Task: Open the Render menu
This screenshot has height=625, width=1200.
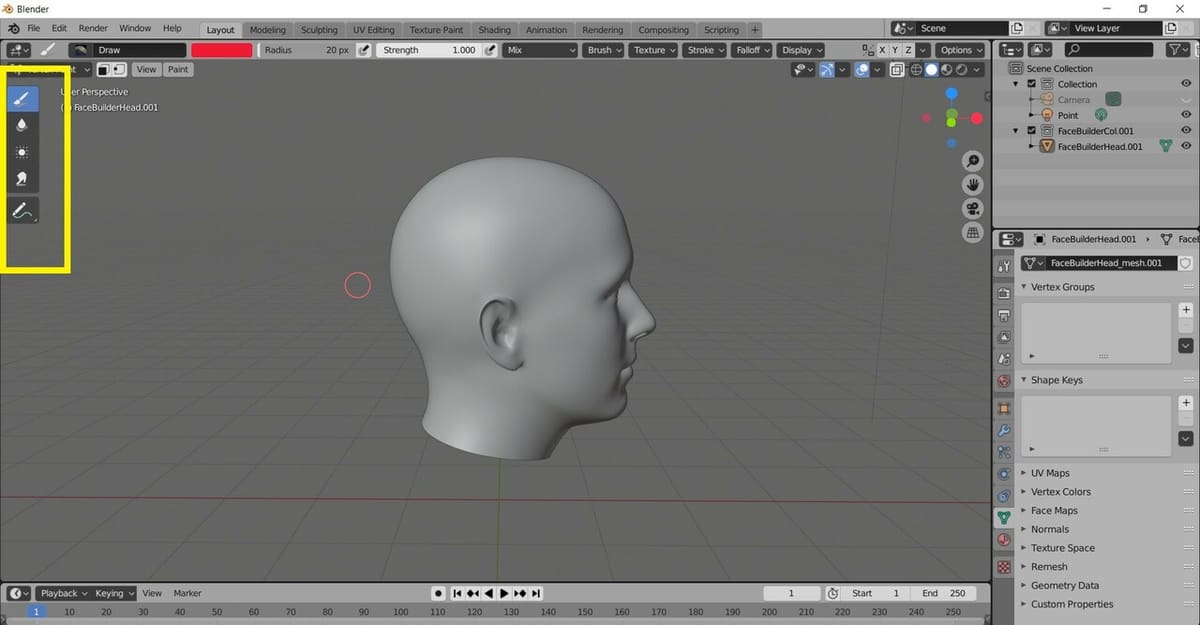Action: tap(93, 29)
